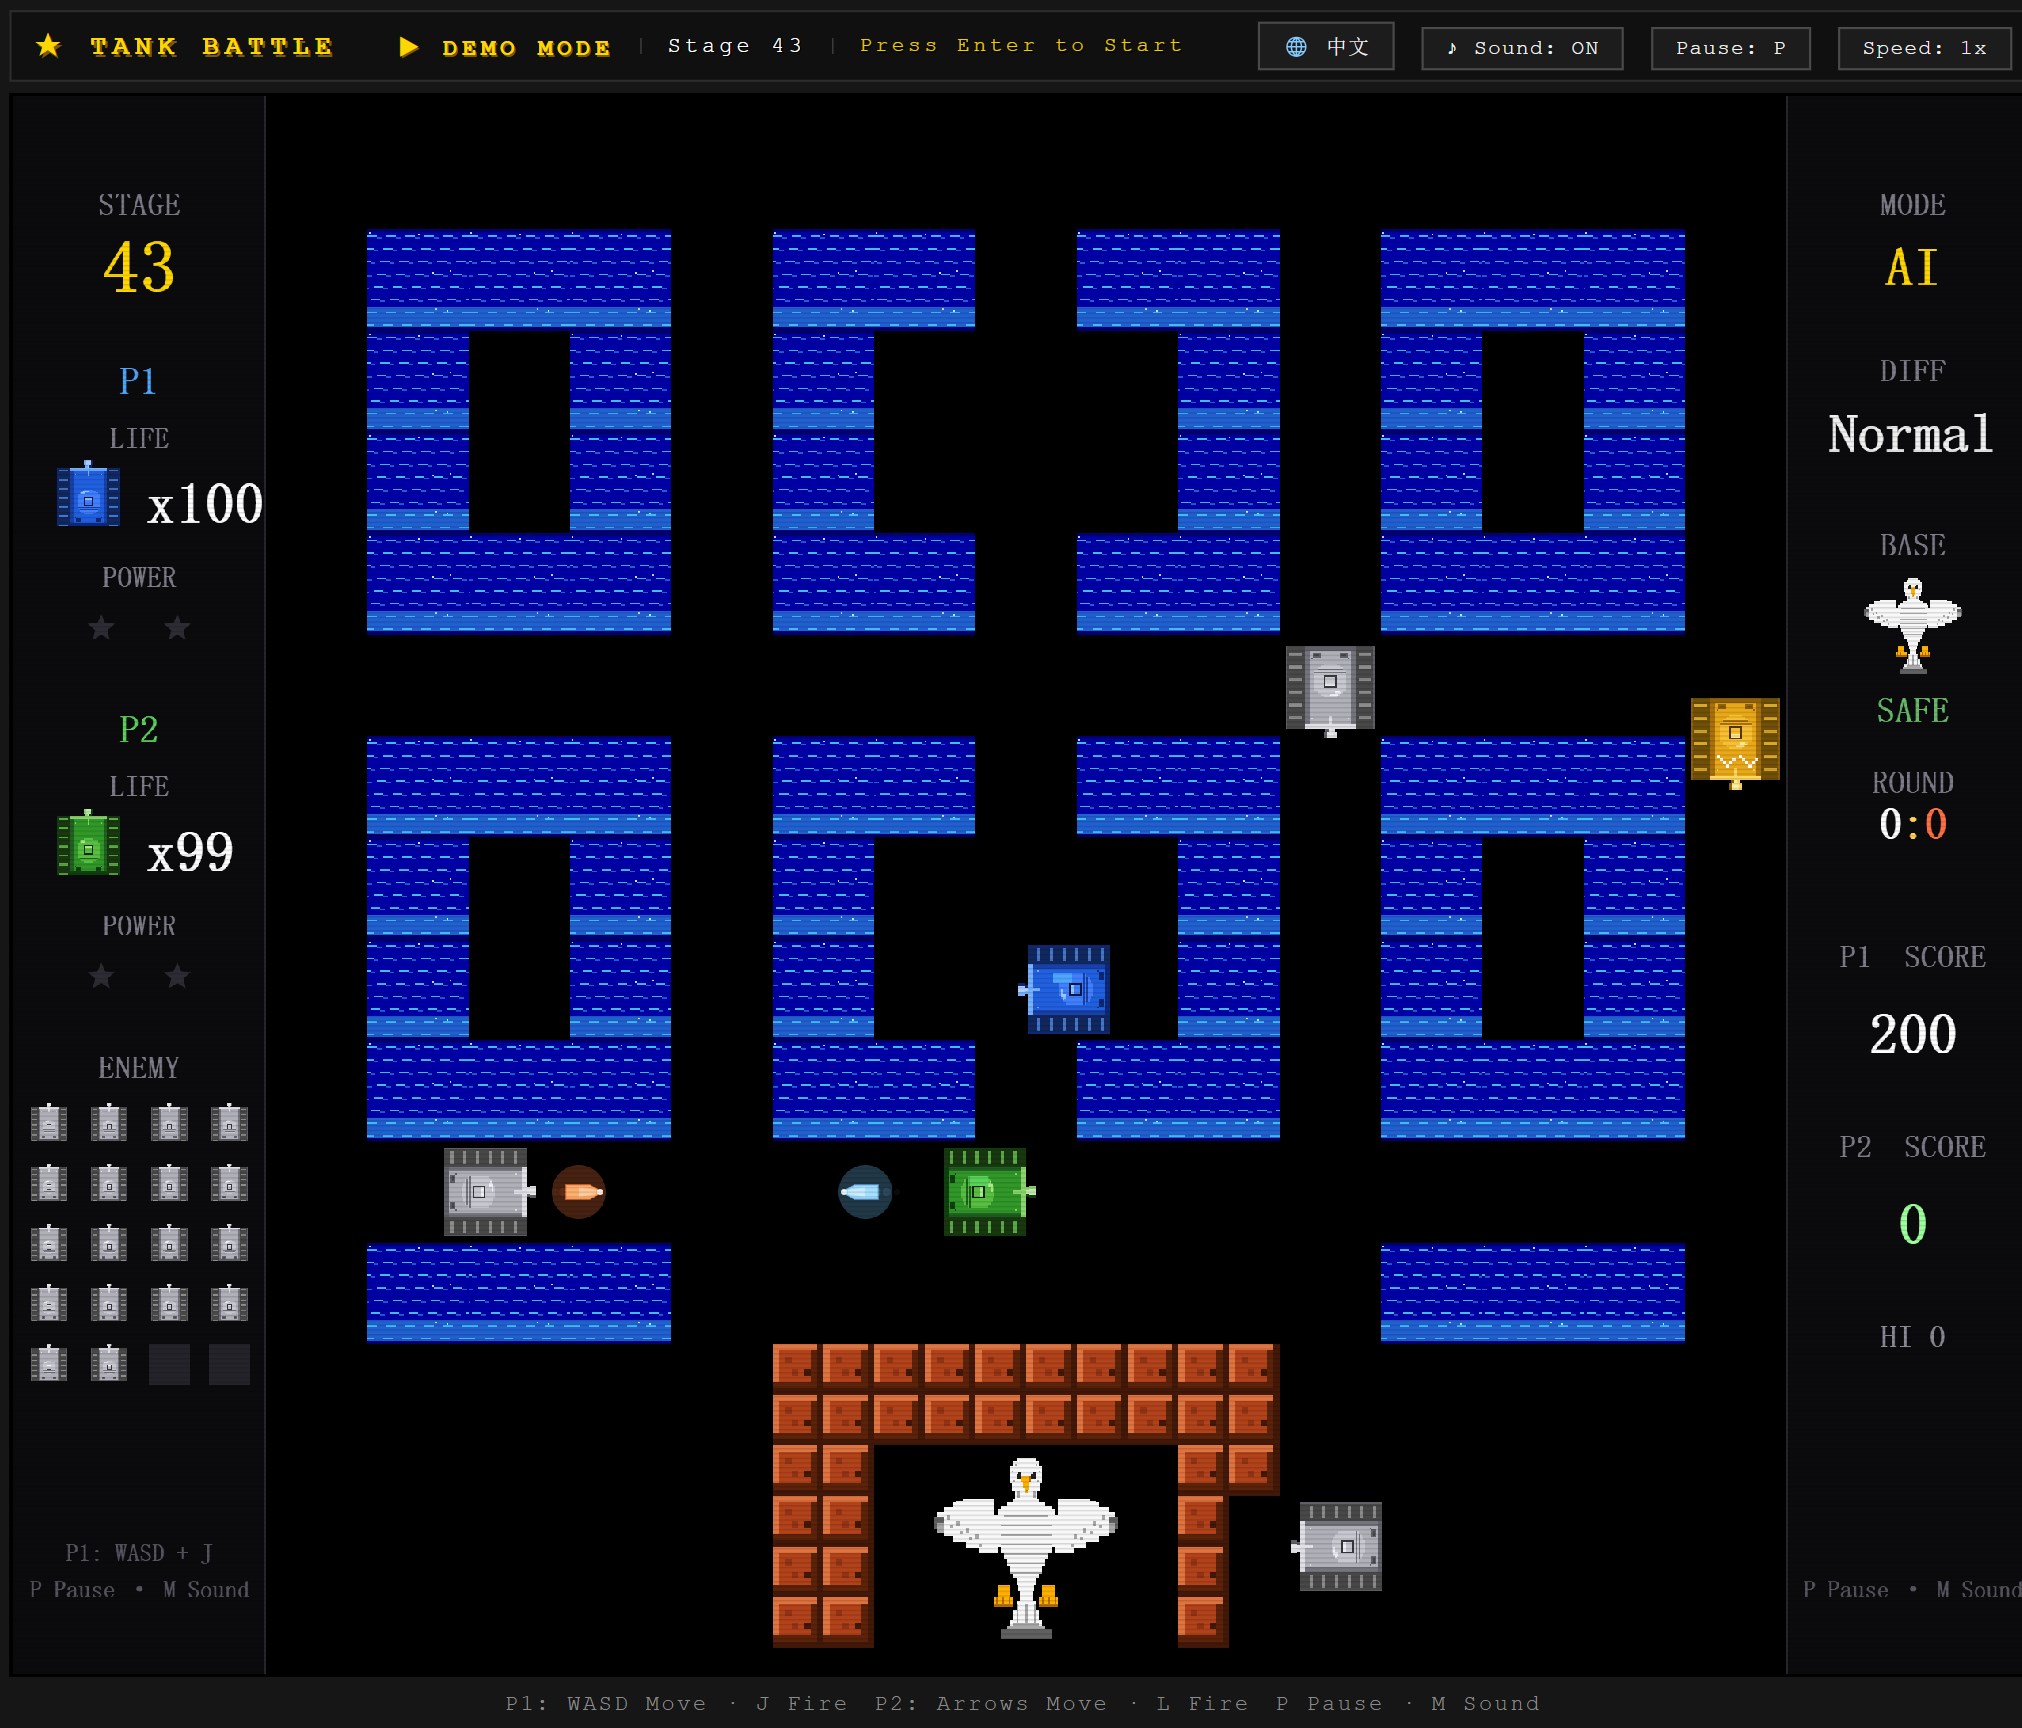Click the eagle icon under BASE panel
This screenshot has height=1728, width=2022.
click(x=1912, y=625)
